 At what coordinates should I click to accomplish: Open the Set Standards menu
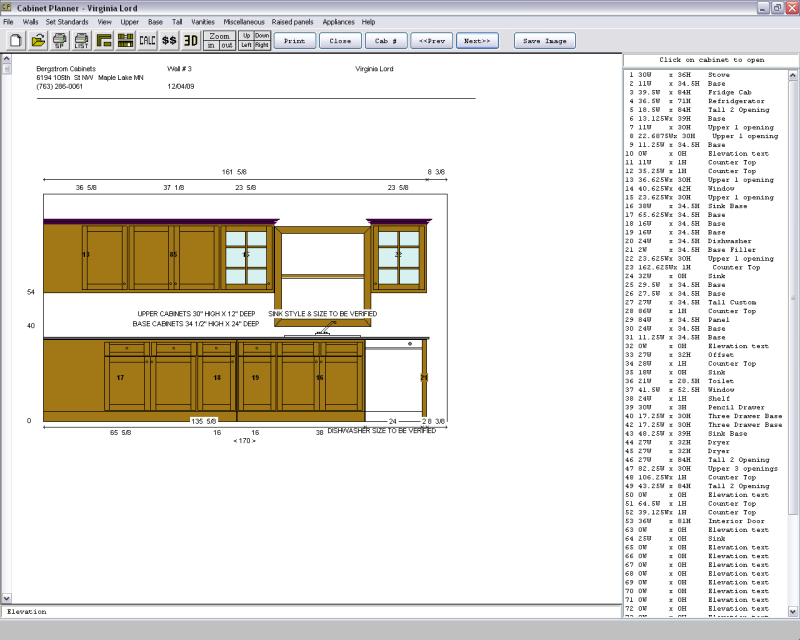pyautogui.click(x=67, y=22)
